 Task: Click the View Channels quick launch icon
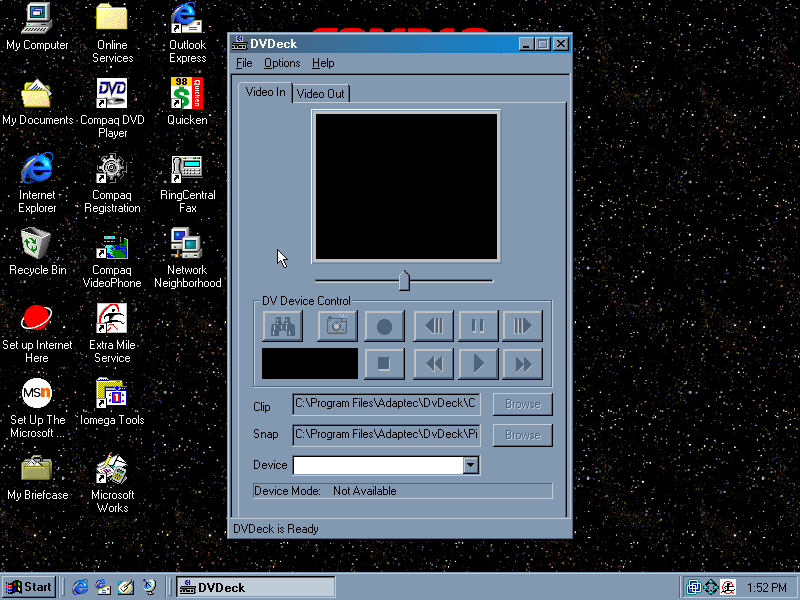pos(149,587)
